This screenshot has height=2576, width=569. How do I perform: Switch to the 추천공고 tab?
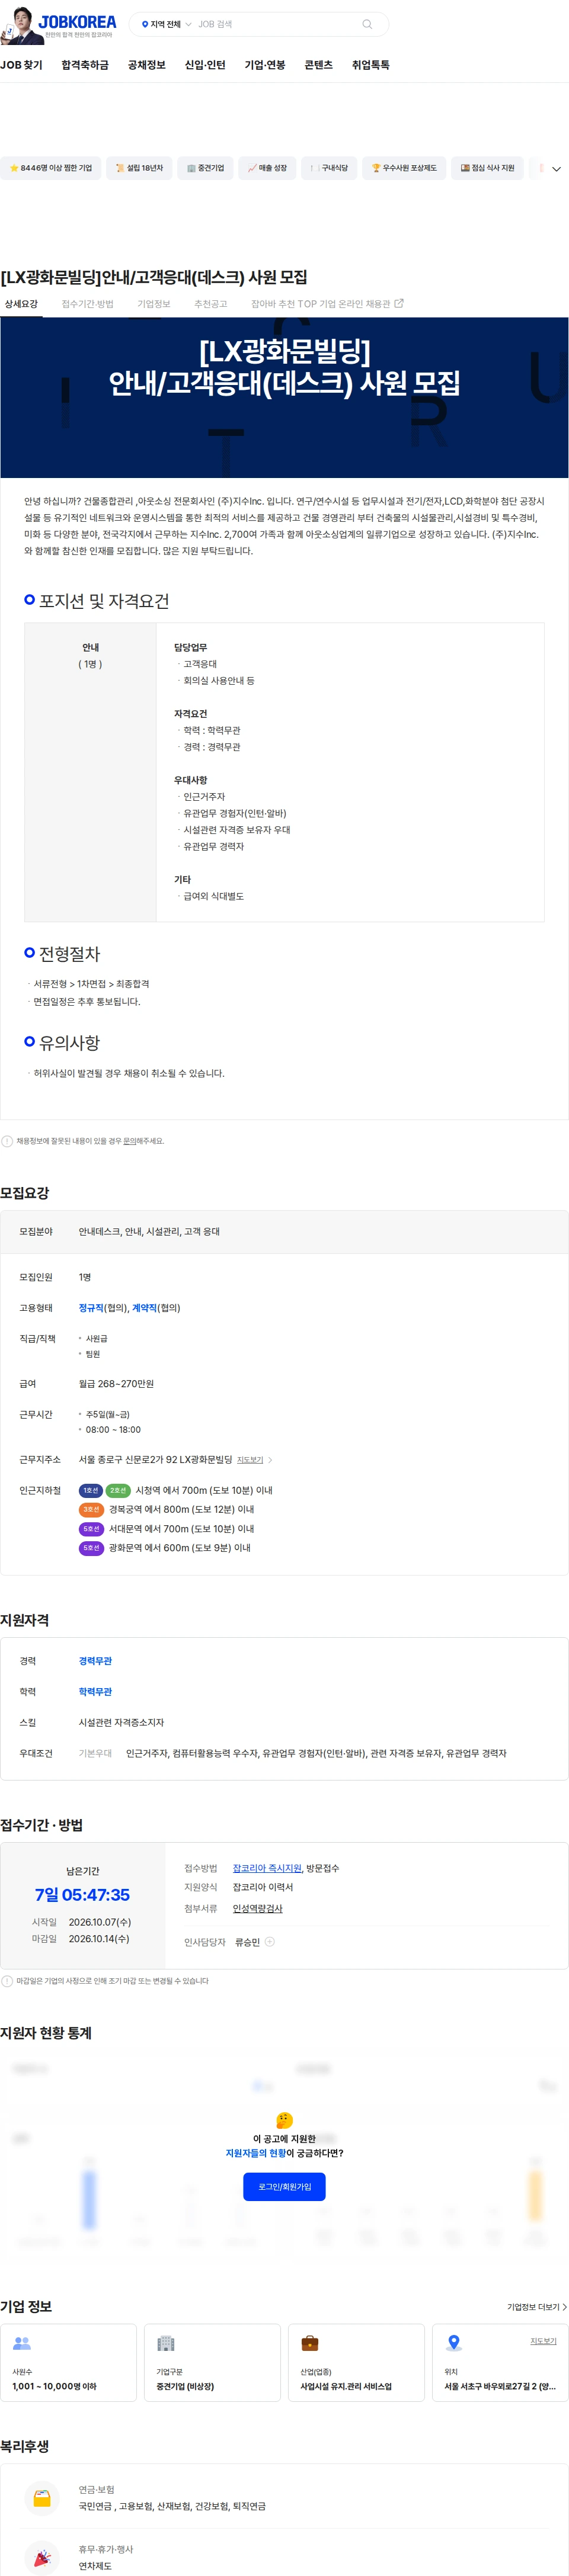(210, 304)
